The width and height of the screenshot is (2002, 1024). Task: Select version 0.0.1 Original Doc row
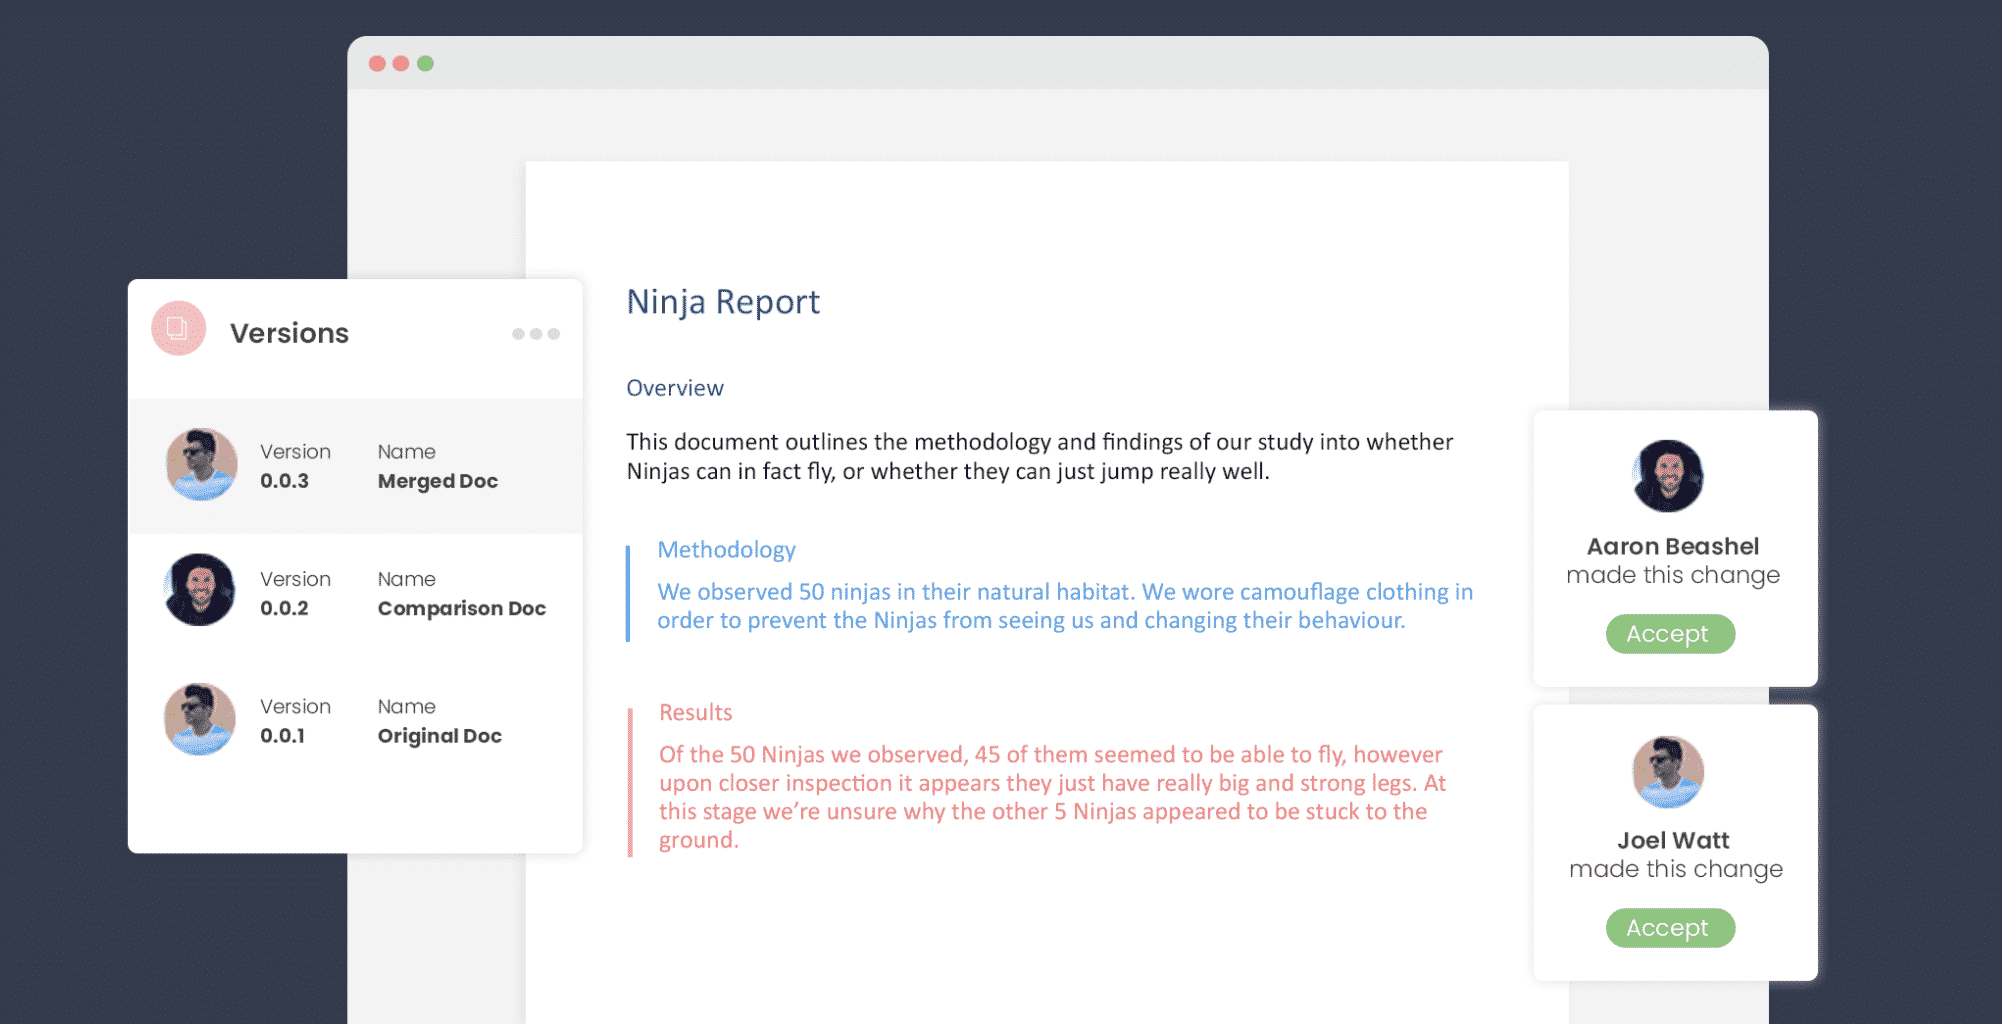pos(355,721)
